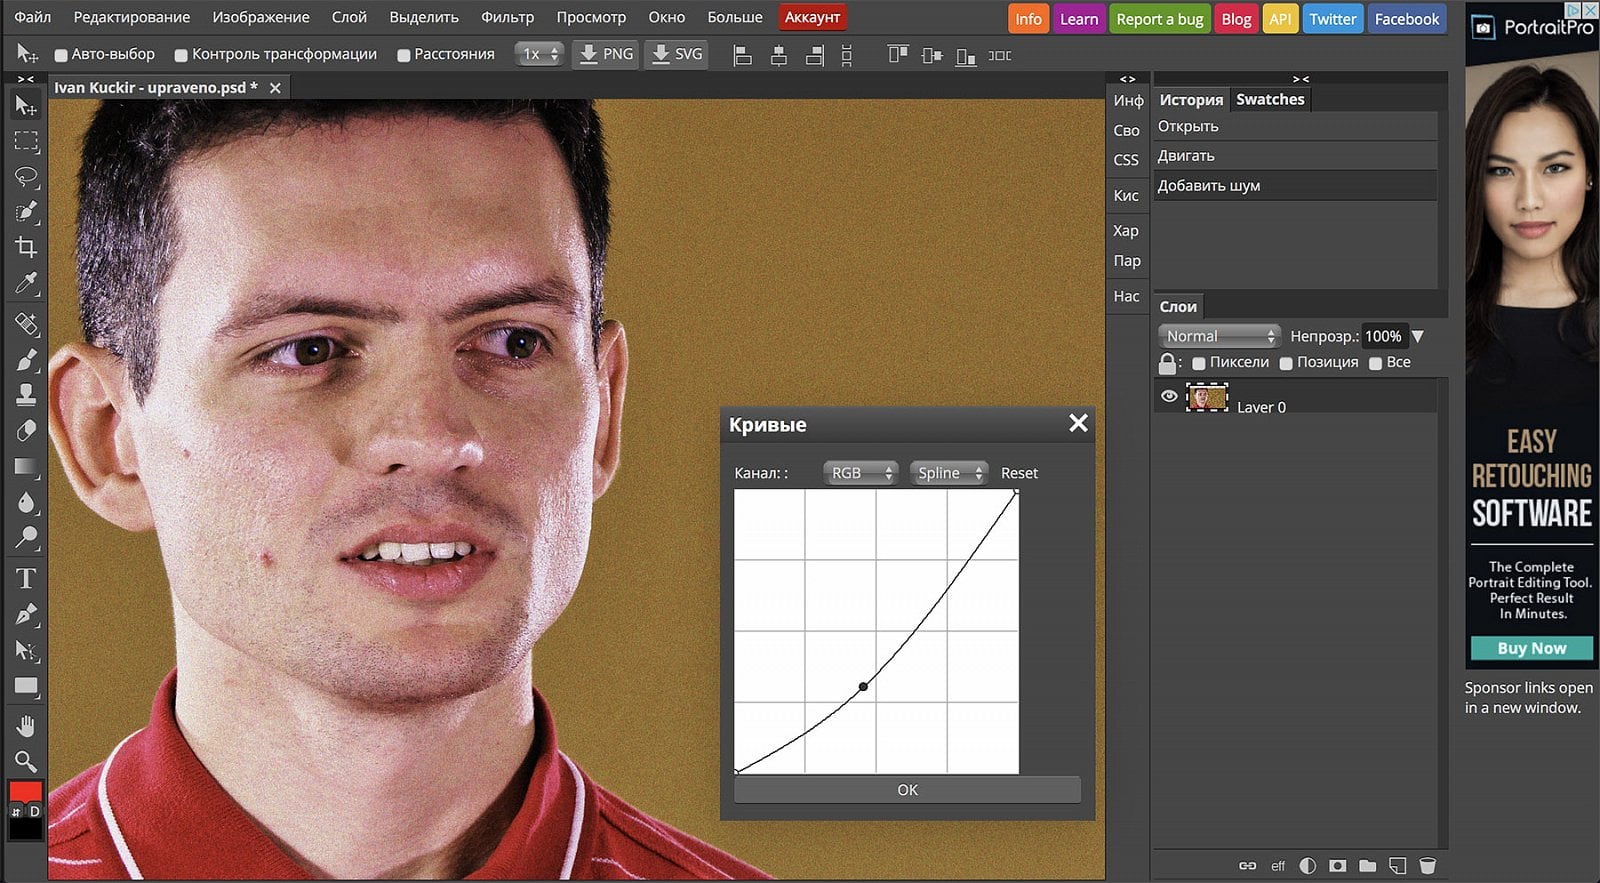Select the Brush tool
Viewport: 1600px width, 883px height.
pos(26,359)
